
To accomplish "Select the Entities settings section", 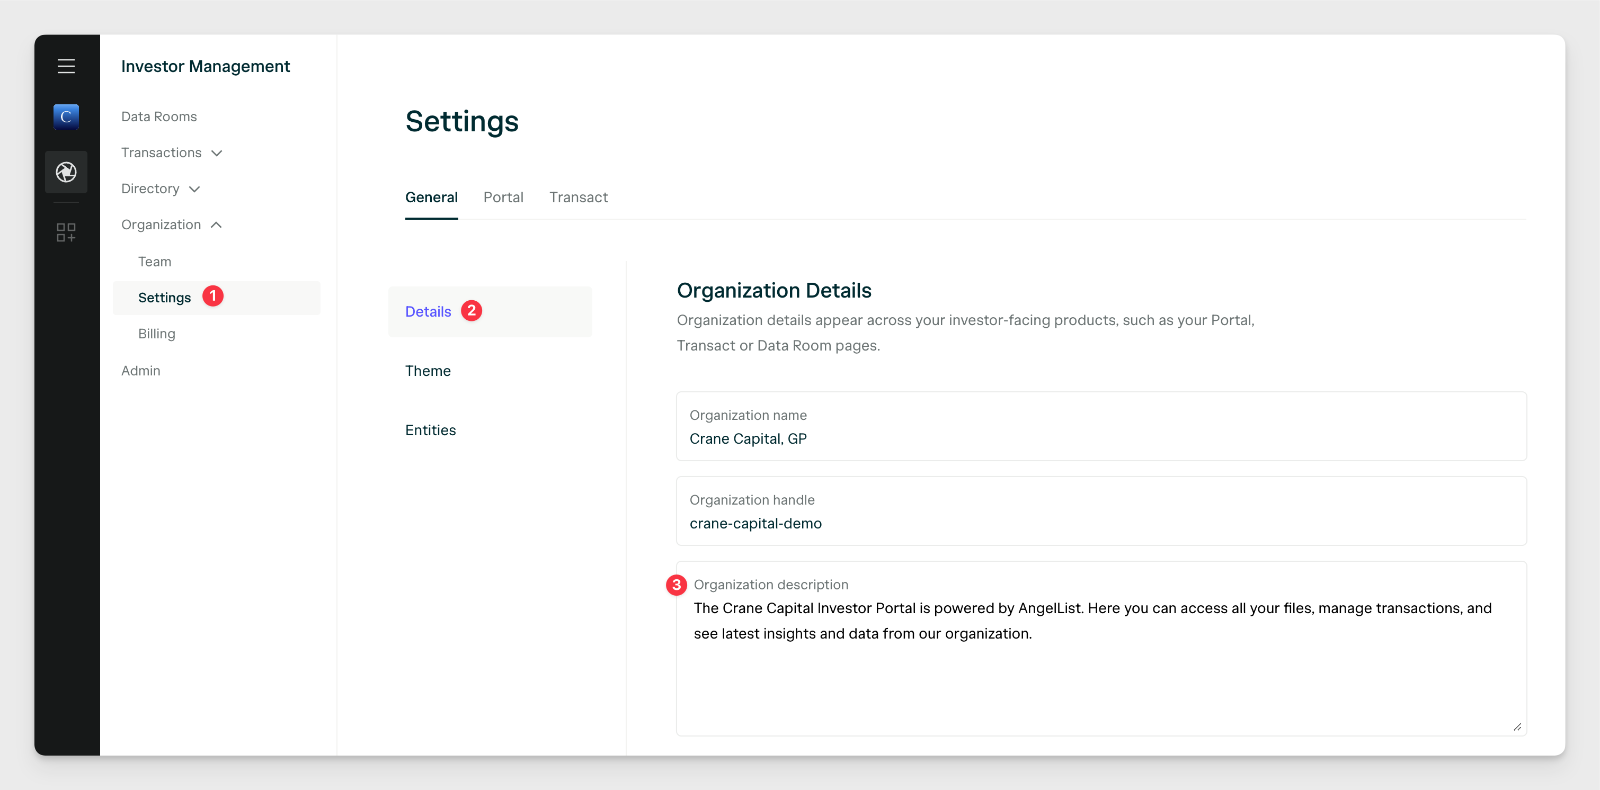I will click(x=430, y=430).
